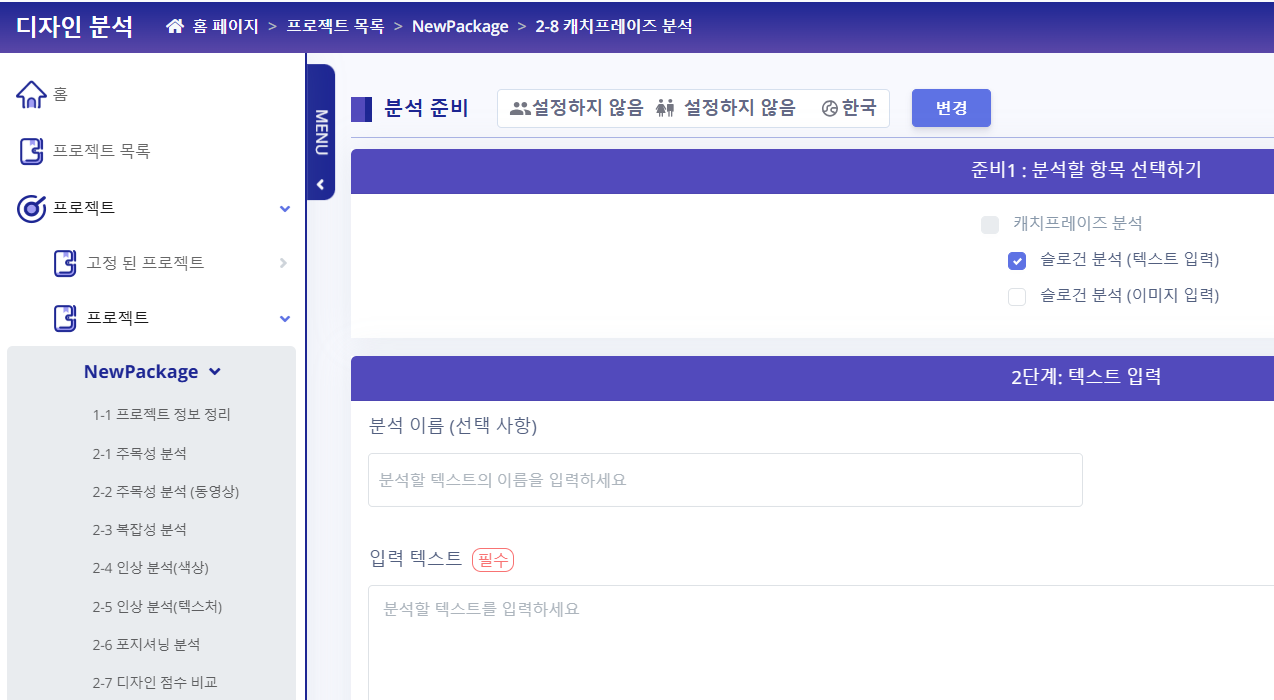Click the 프로젝트 목록 sidebar icon
The height and width of the screenshot is (700, 1274).
[x=32, y=151]
